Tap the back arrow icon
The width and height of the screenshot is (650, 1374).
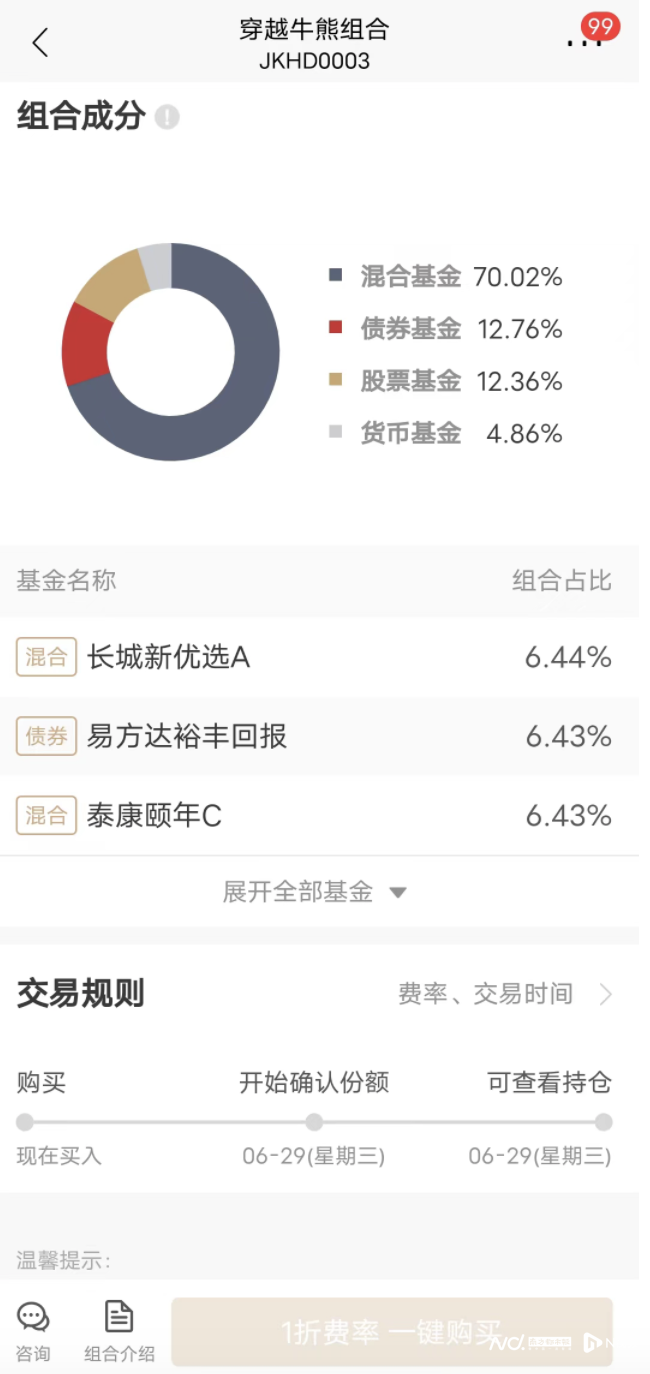(40, 43)
